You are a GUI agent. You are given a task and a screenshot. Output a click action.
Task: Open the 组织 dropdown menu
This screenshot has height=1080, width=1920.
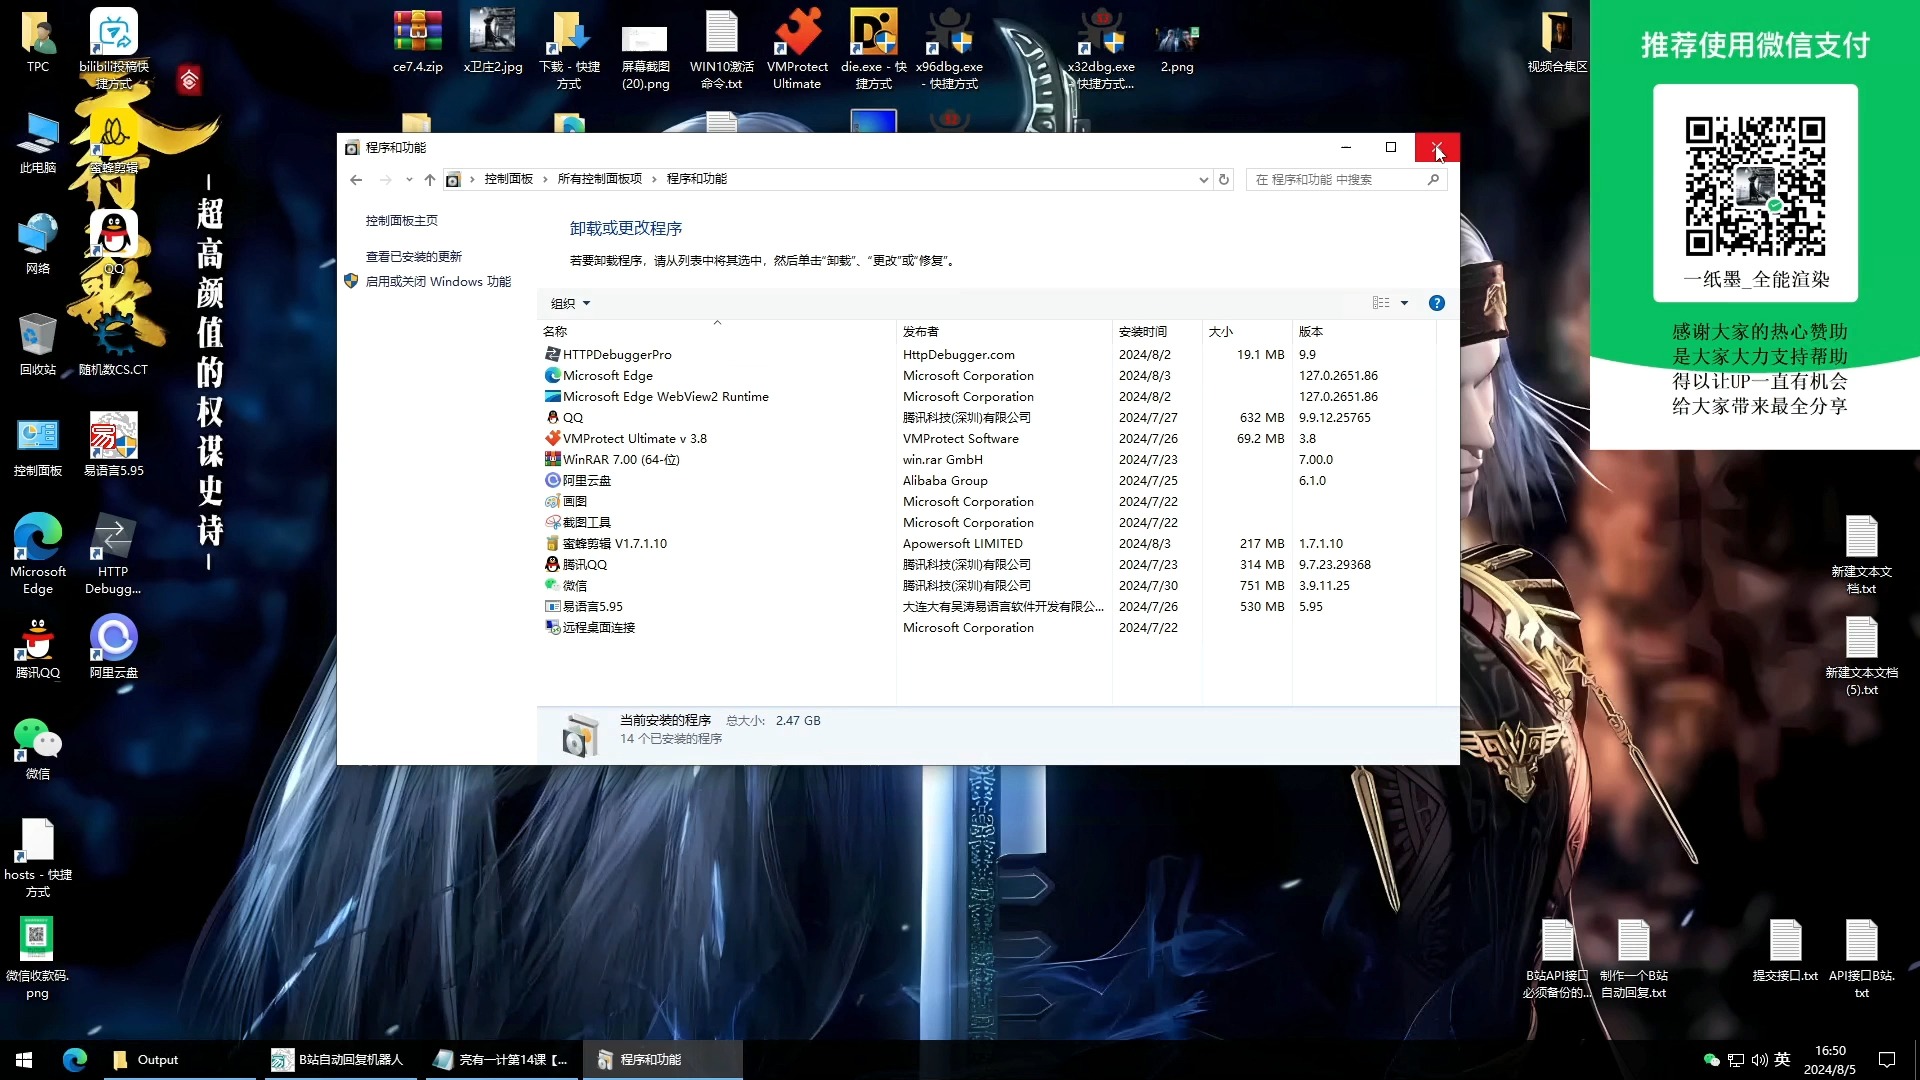pyautogui.click(x=570, y=303)
